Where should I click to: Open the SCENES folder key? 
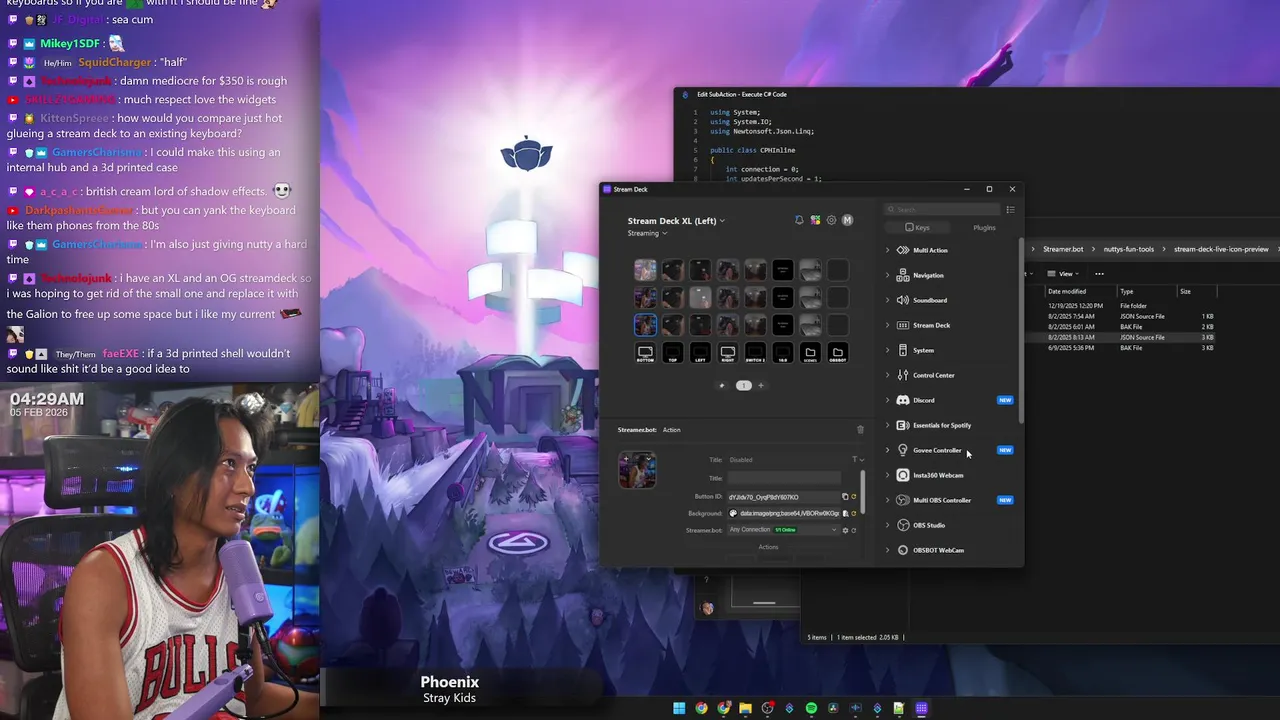click(810, 353)
